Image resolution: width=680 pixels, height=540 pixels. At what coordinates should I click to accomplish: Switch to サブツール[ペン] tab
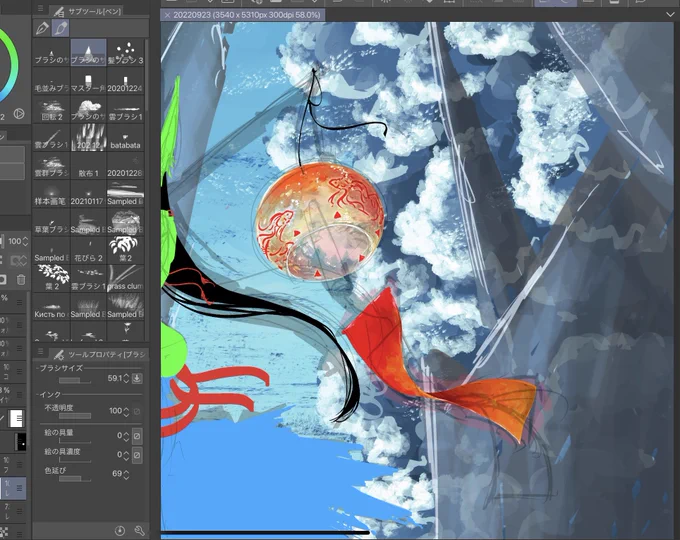(x=87, y=11)
